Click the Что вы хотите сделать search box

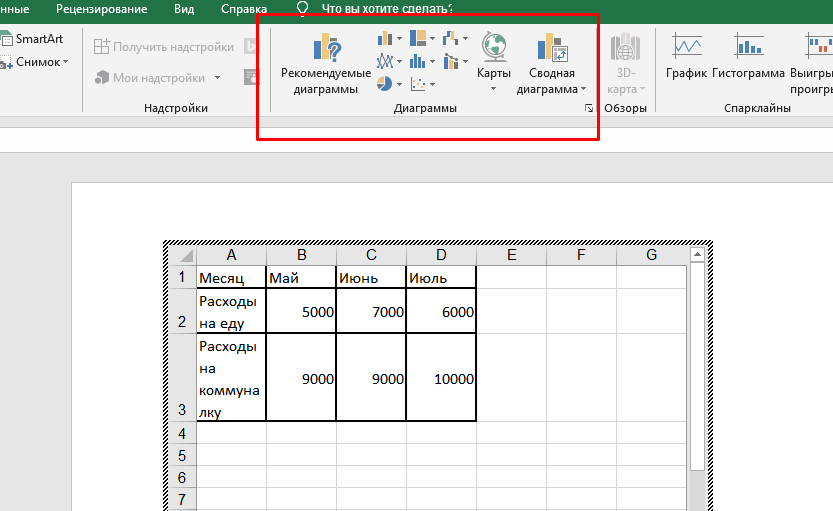coord(386,9)
